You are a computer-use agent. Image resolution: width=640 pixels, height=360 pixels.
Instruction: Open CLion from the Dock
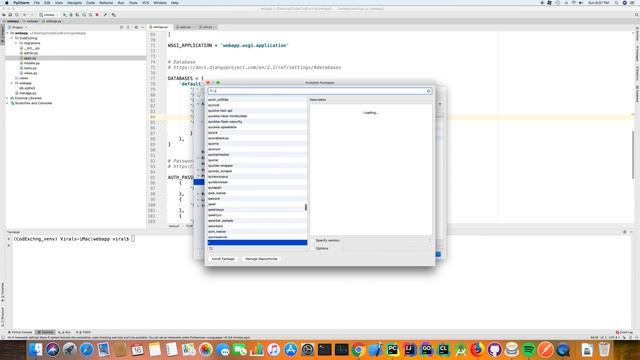click(443, 350)
